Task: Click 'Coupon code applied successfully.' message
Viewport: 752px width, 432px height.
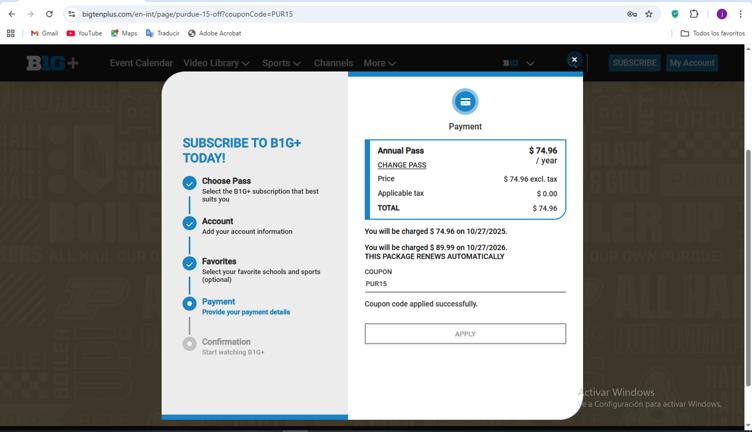Action: 421,304
